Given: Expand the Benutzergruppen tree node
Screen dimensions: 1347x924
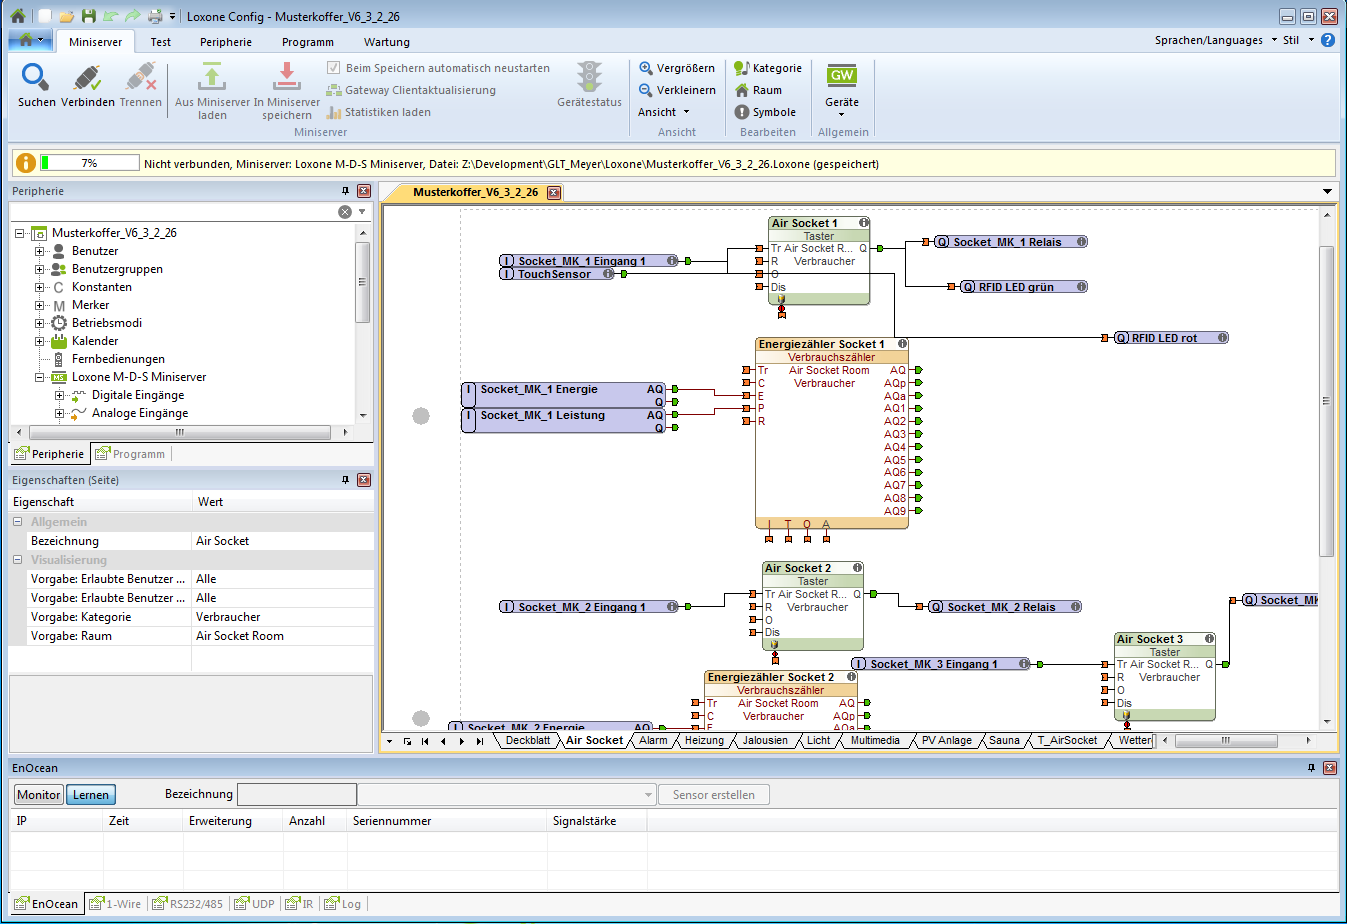Looking at the screenshot, I should click(40, 269).
